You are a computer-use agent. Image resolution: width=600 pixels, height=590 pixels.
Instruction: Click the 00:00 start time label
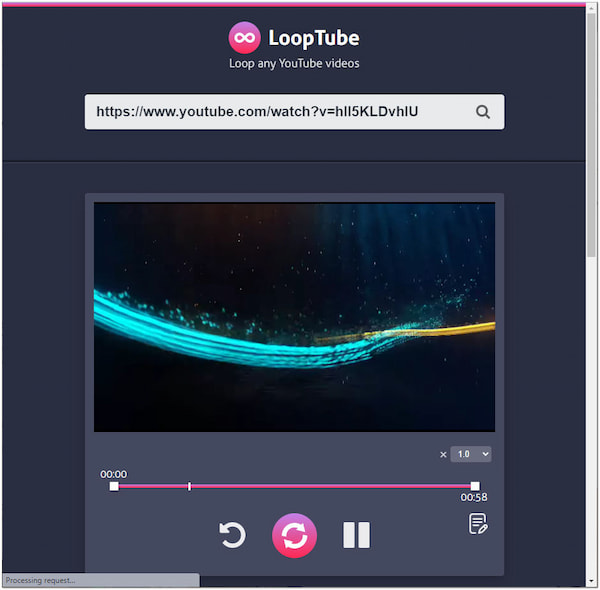click(113, 474)
